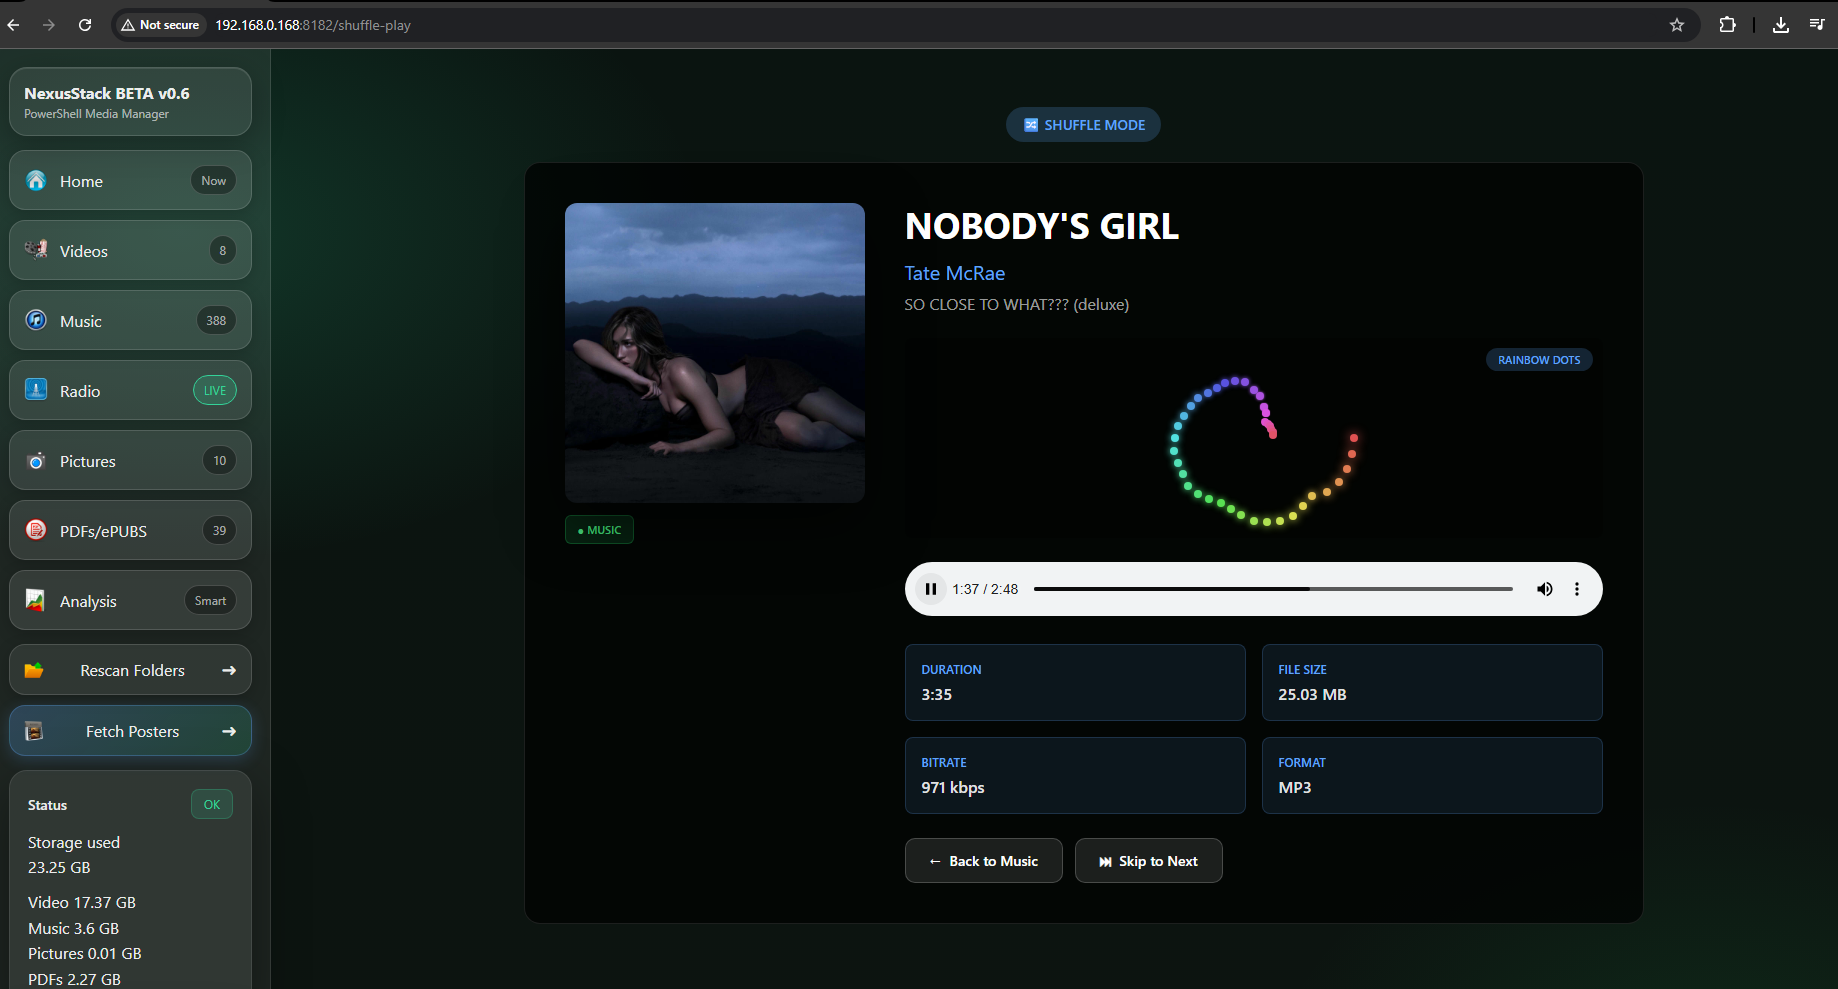
Task: Pause the playing track
Action: [931, 589]
